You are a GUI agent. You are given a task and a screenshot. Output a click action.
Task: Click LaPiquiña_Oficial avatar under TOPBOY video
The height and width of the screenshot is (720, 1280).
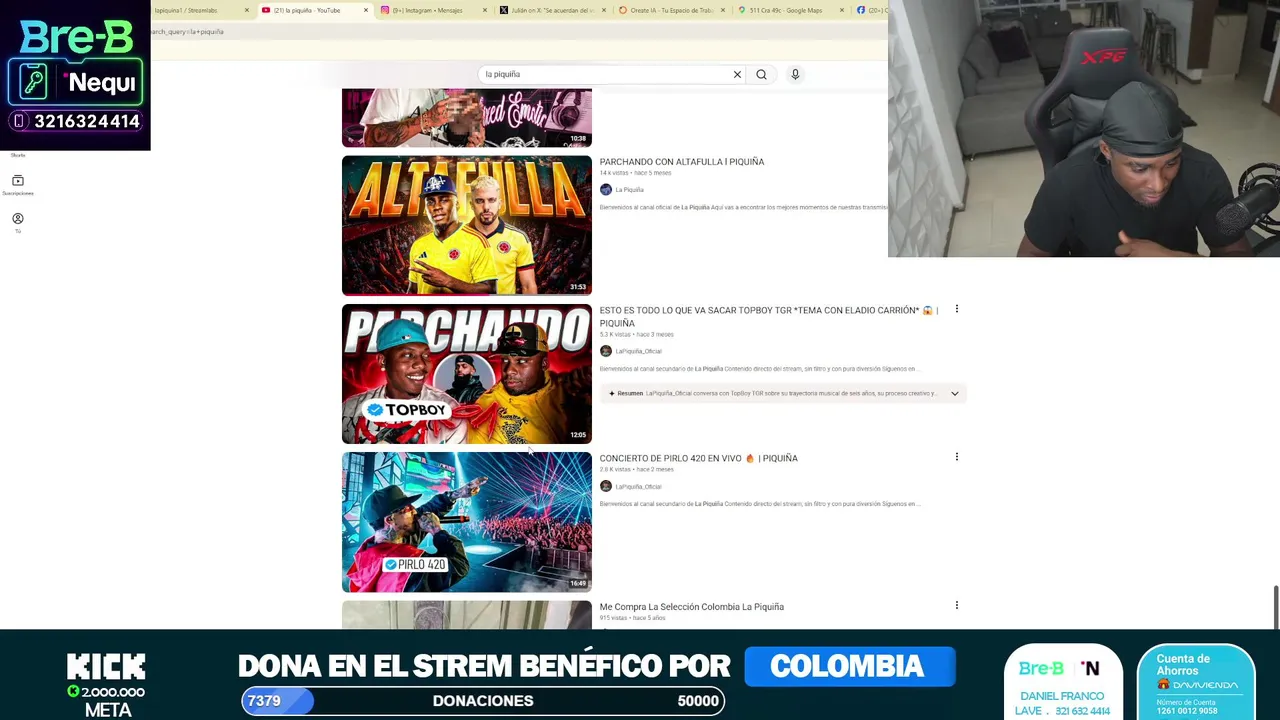[x=605, y=351]
